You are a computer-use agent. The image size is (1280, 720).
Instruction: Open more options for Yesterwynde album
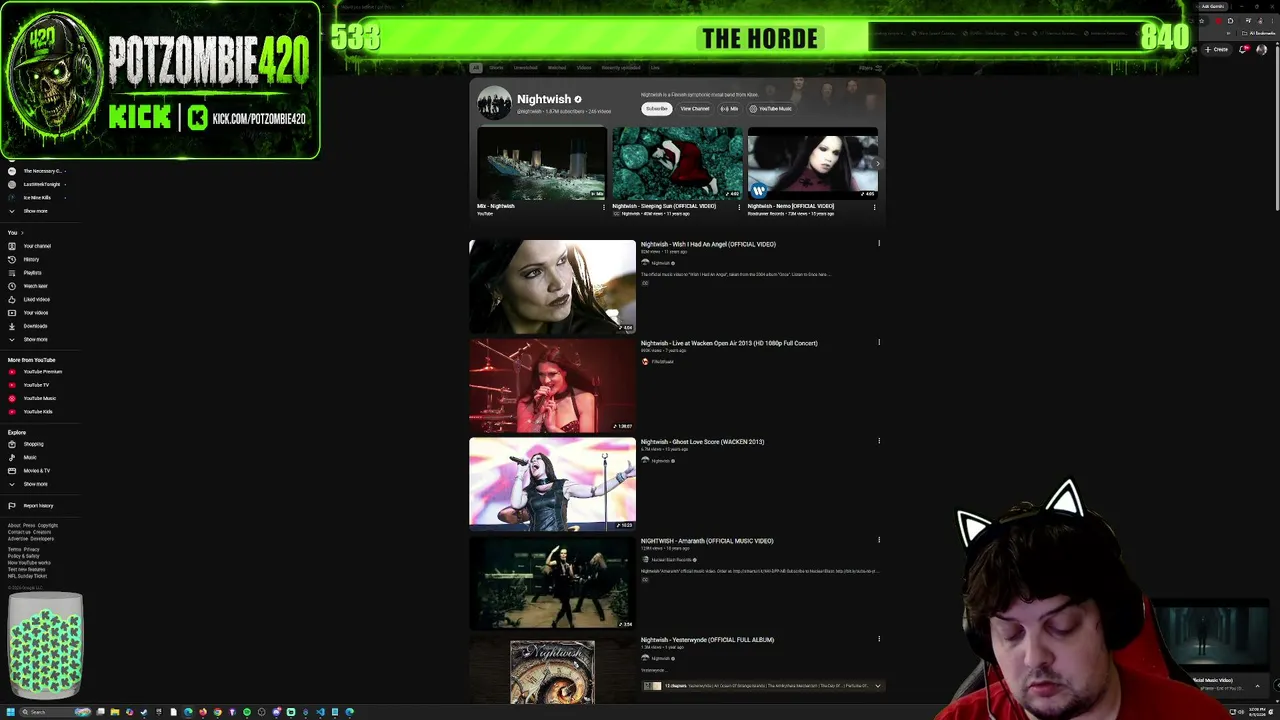click(x=879, y=639)
